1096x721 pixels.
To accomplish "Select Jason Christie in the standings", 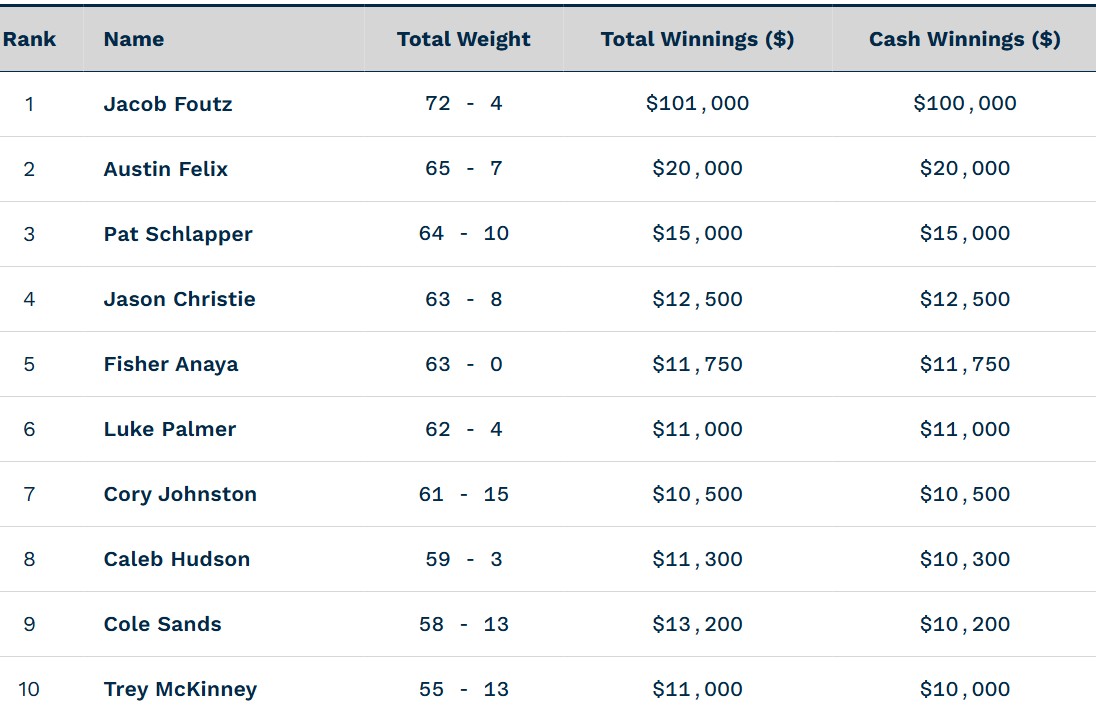I will pos(180,299).
